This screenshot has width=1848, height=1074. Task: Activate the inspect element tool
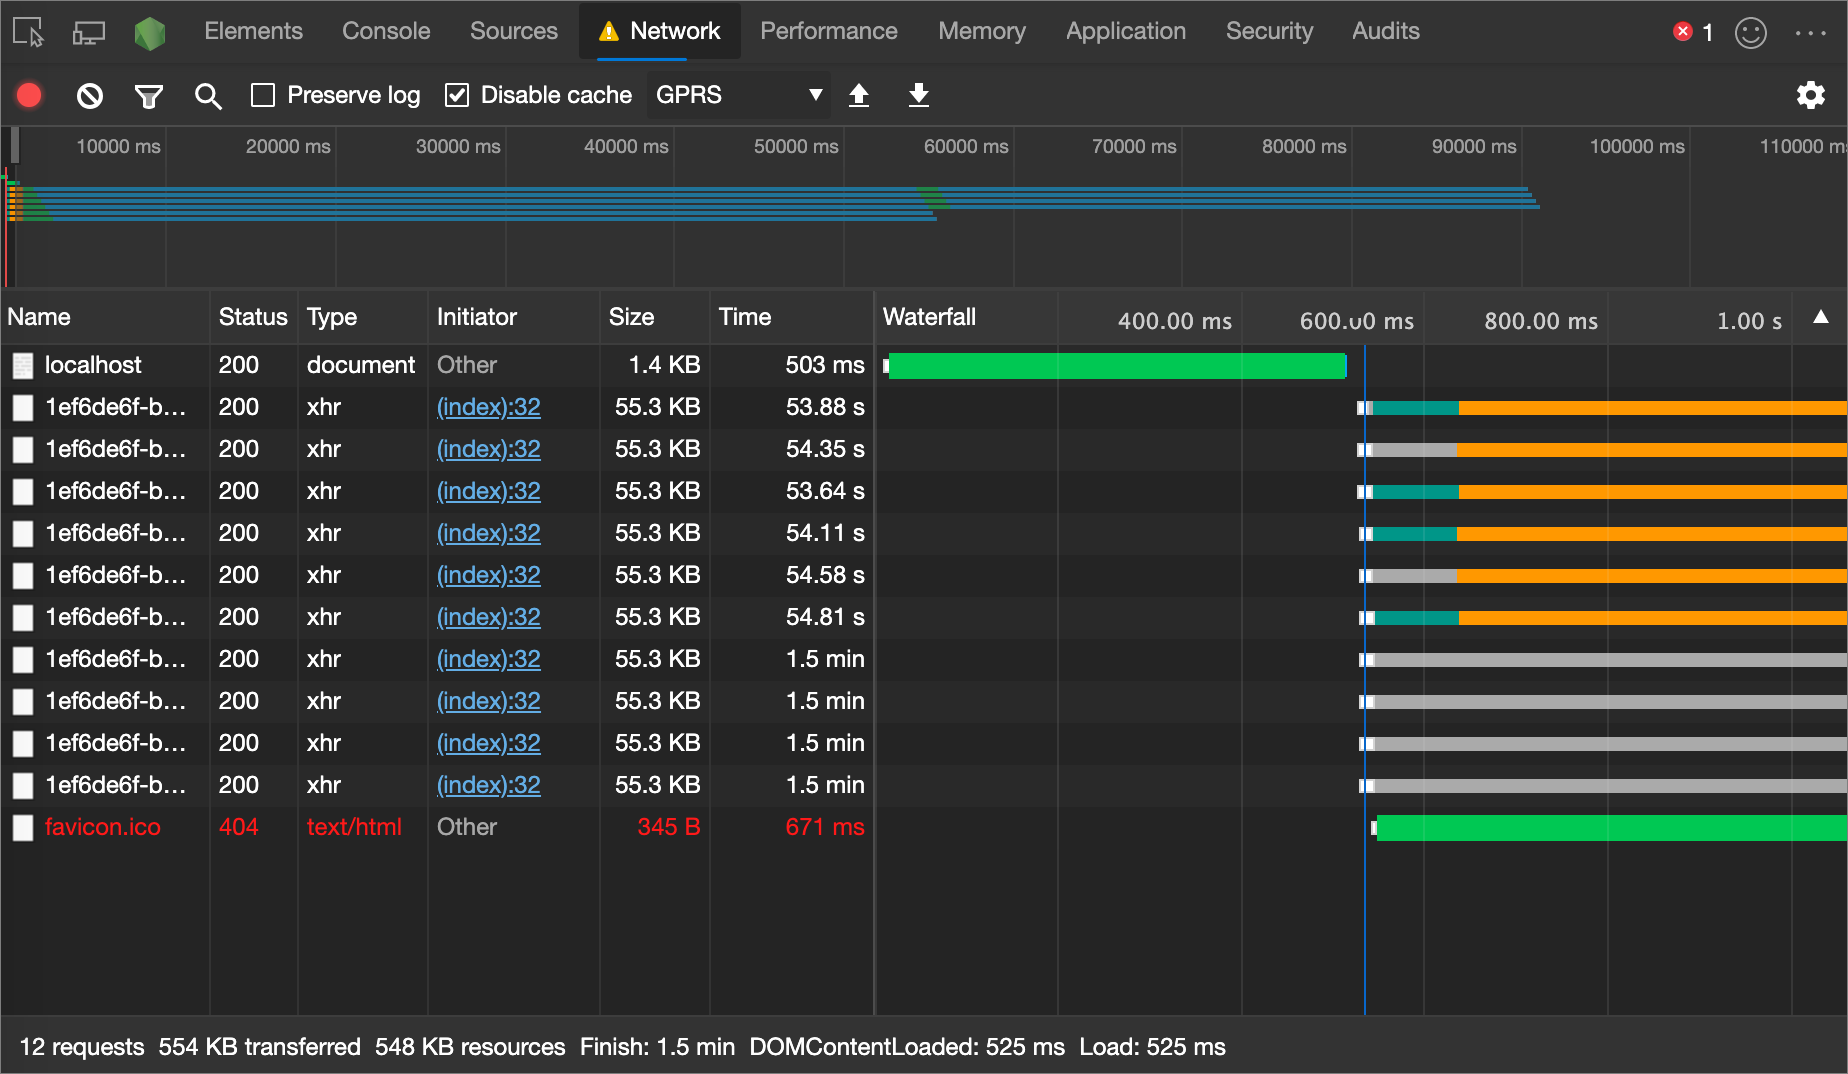[27, 31]
